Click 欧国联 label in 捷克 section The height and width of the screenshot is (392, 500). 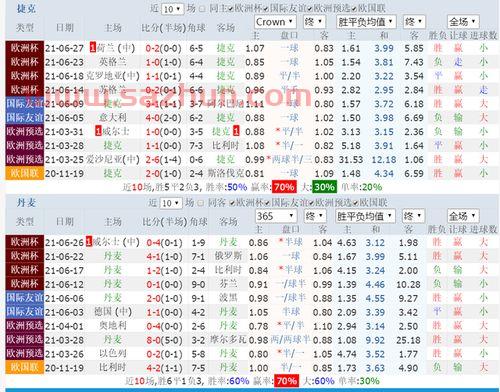(x=25, y=173)
